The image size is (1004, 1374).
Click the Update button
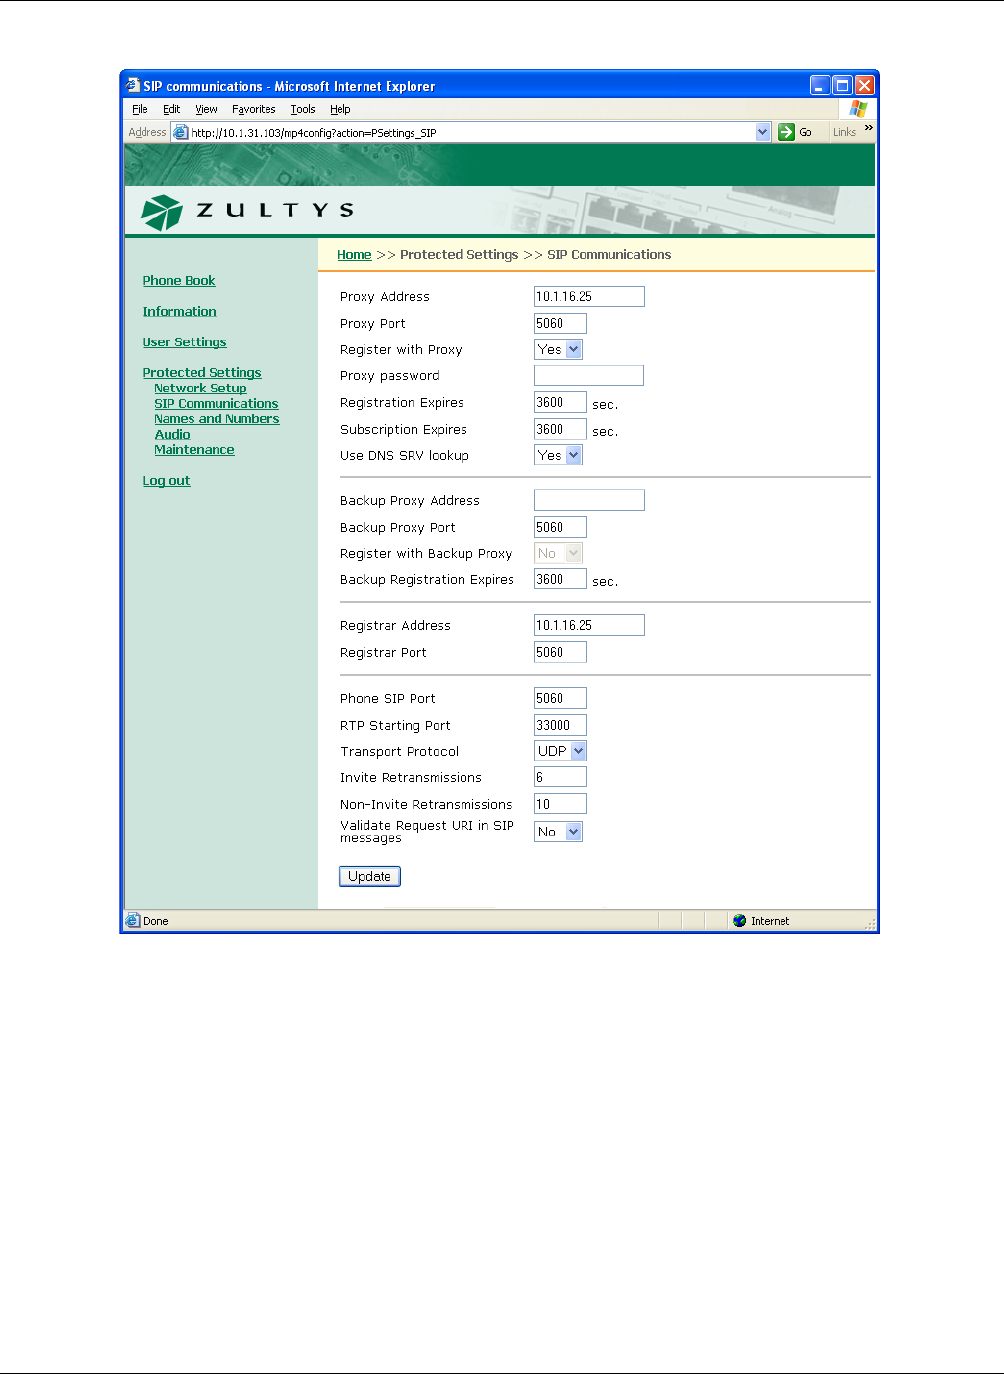pos(370,876)
